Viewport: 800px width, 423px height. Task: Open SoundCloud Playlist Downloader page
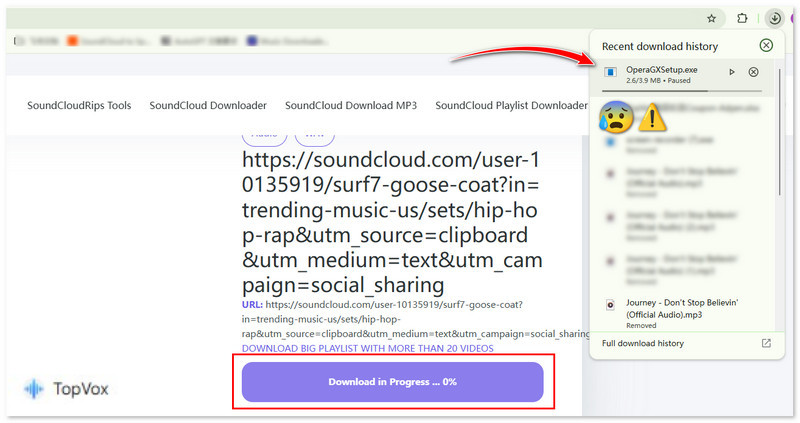point(511,106)
